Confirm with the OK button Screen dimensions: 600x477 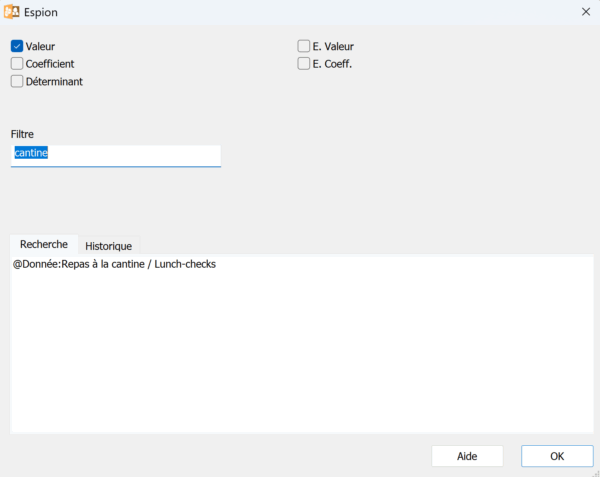coord(556,456)
